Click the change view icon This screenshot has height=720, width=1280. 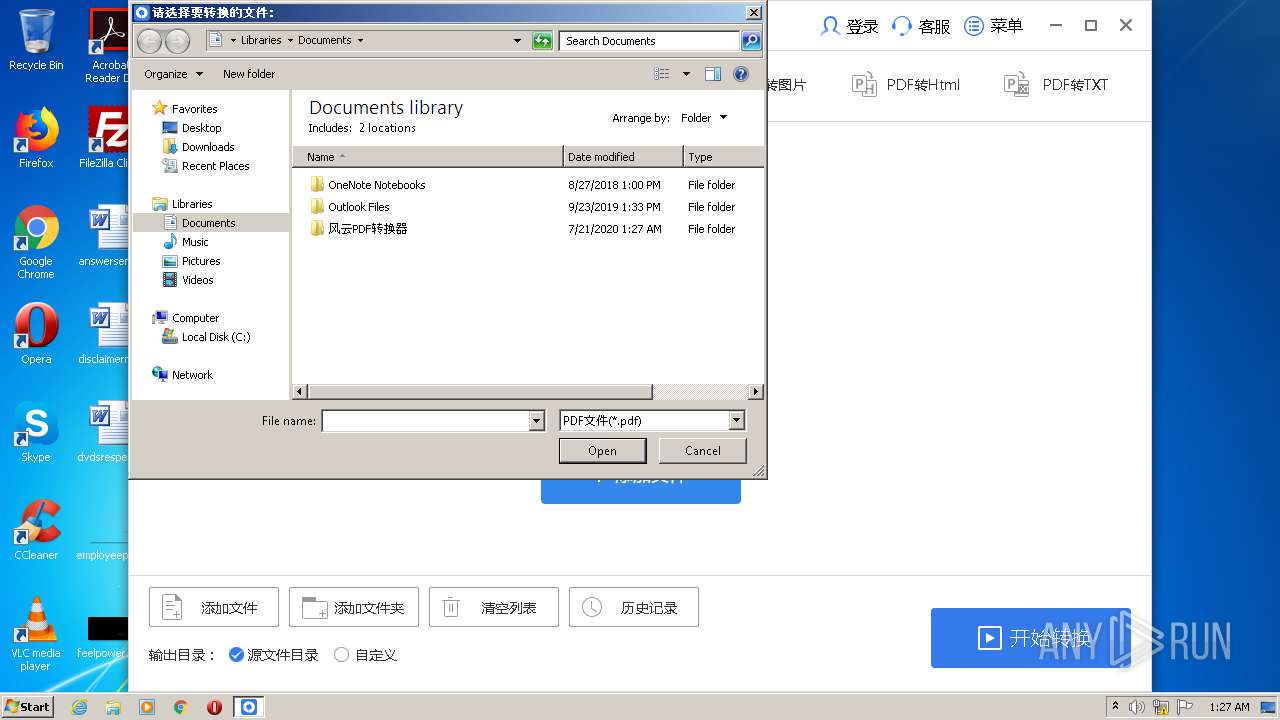coord(662,74)
